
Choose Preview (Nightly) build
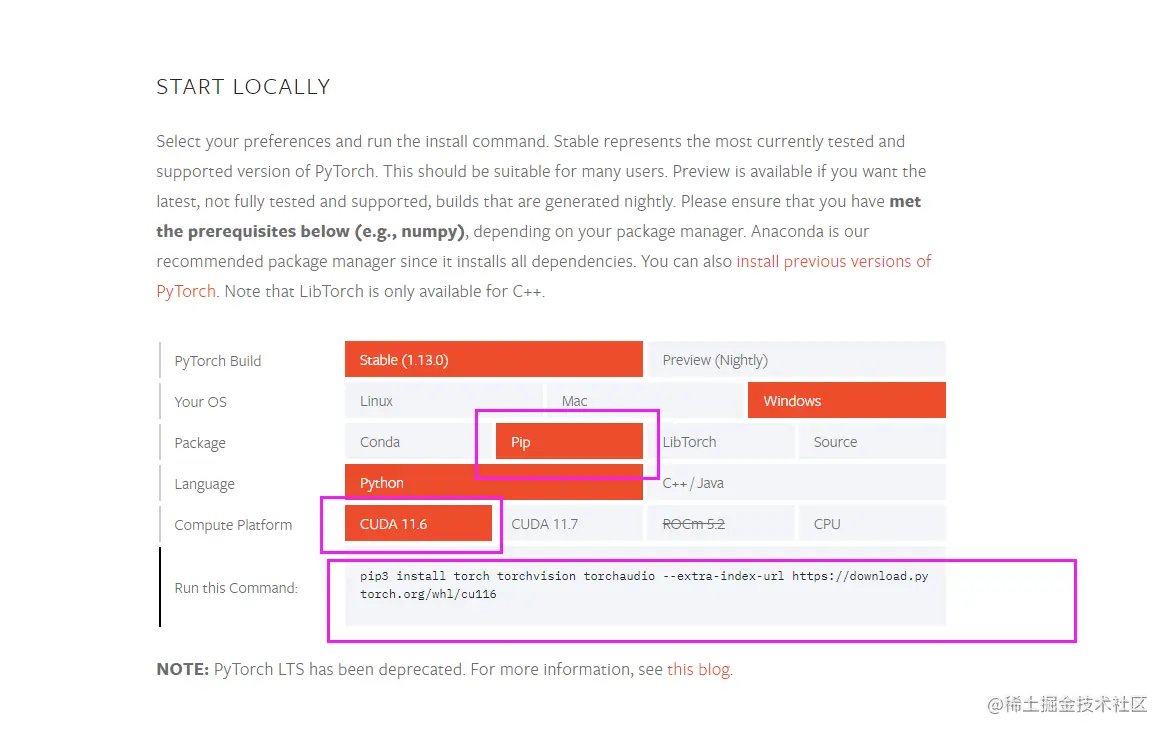pos(796,359)
